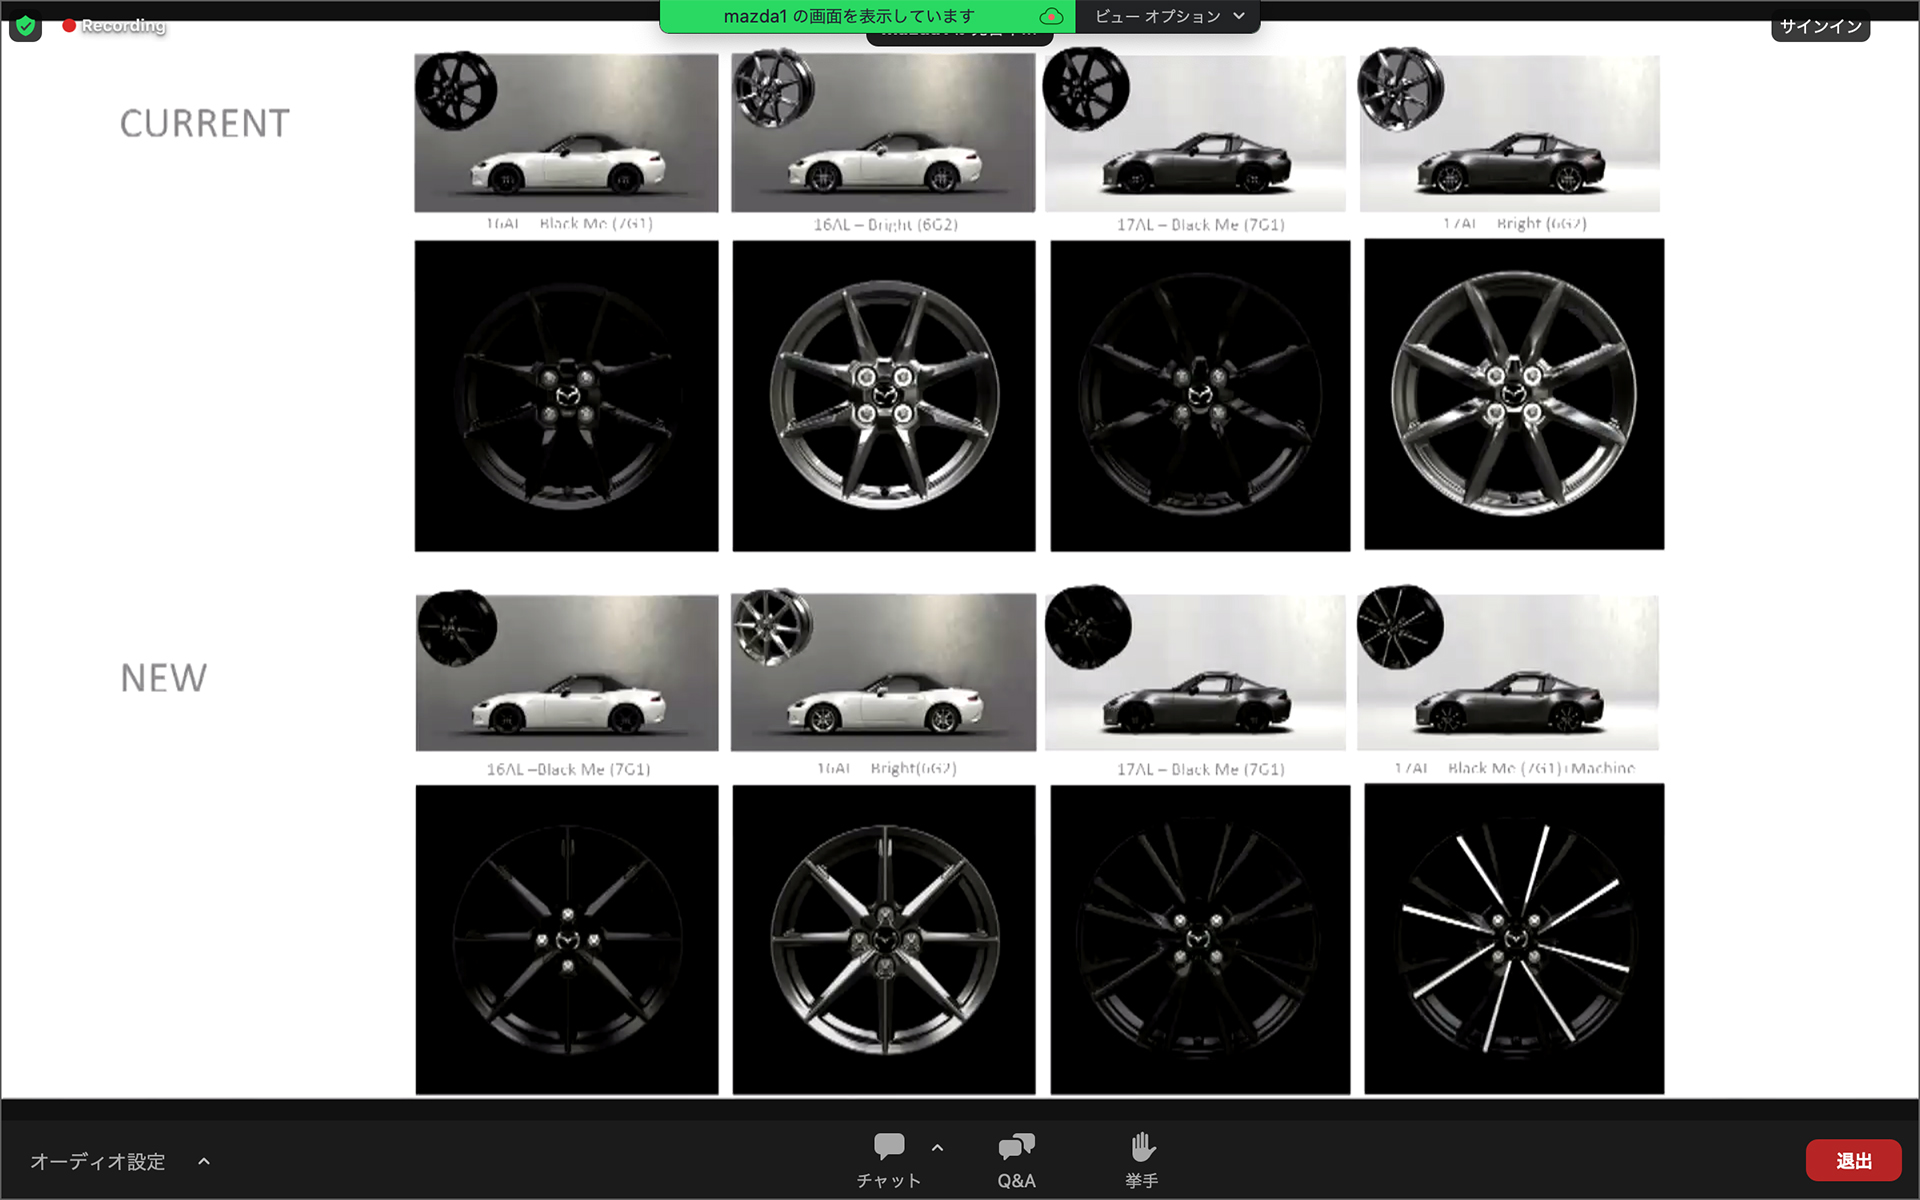Click the mazda1 screen sharing banner

pyautogui.click(x=848, y=16)
